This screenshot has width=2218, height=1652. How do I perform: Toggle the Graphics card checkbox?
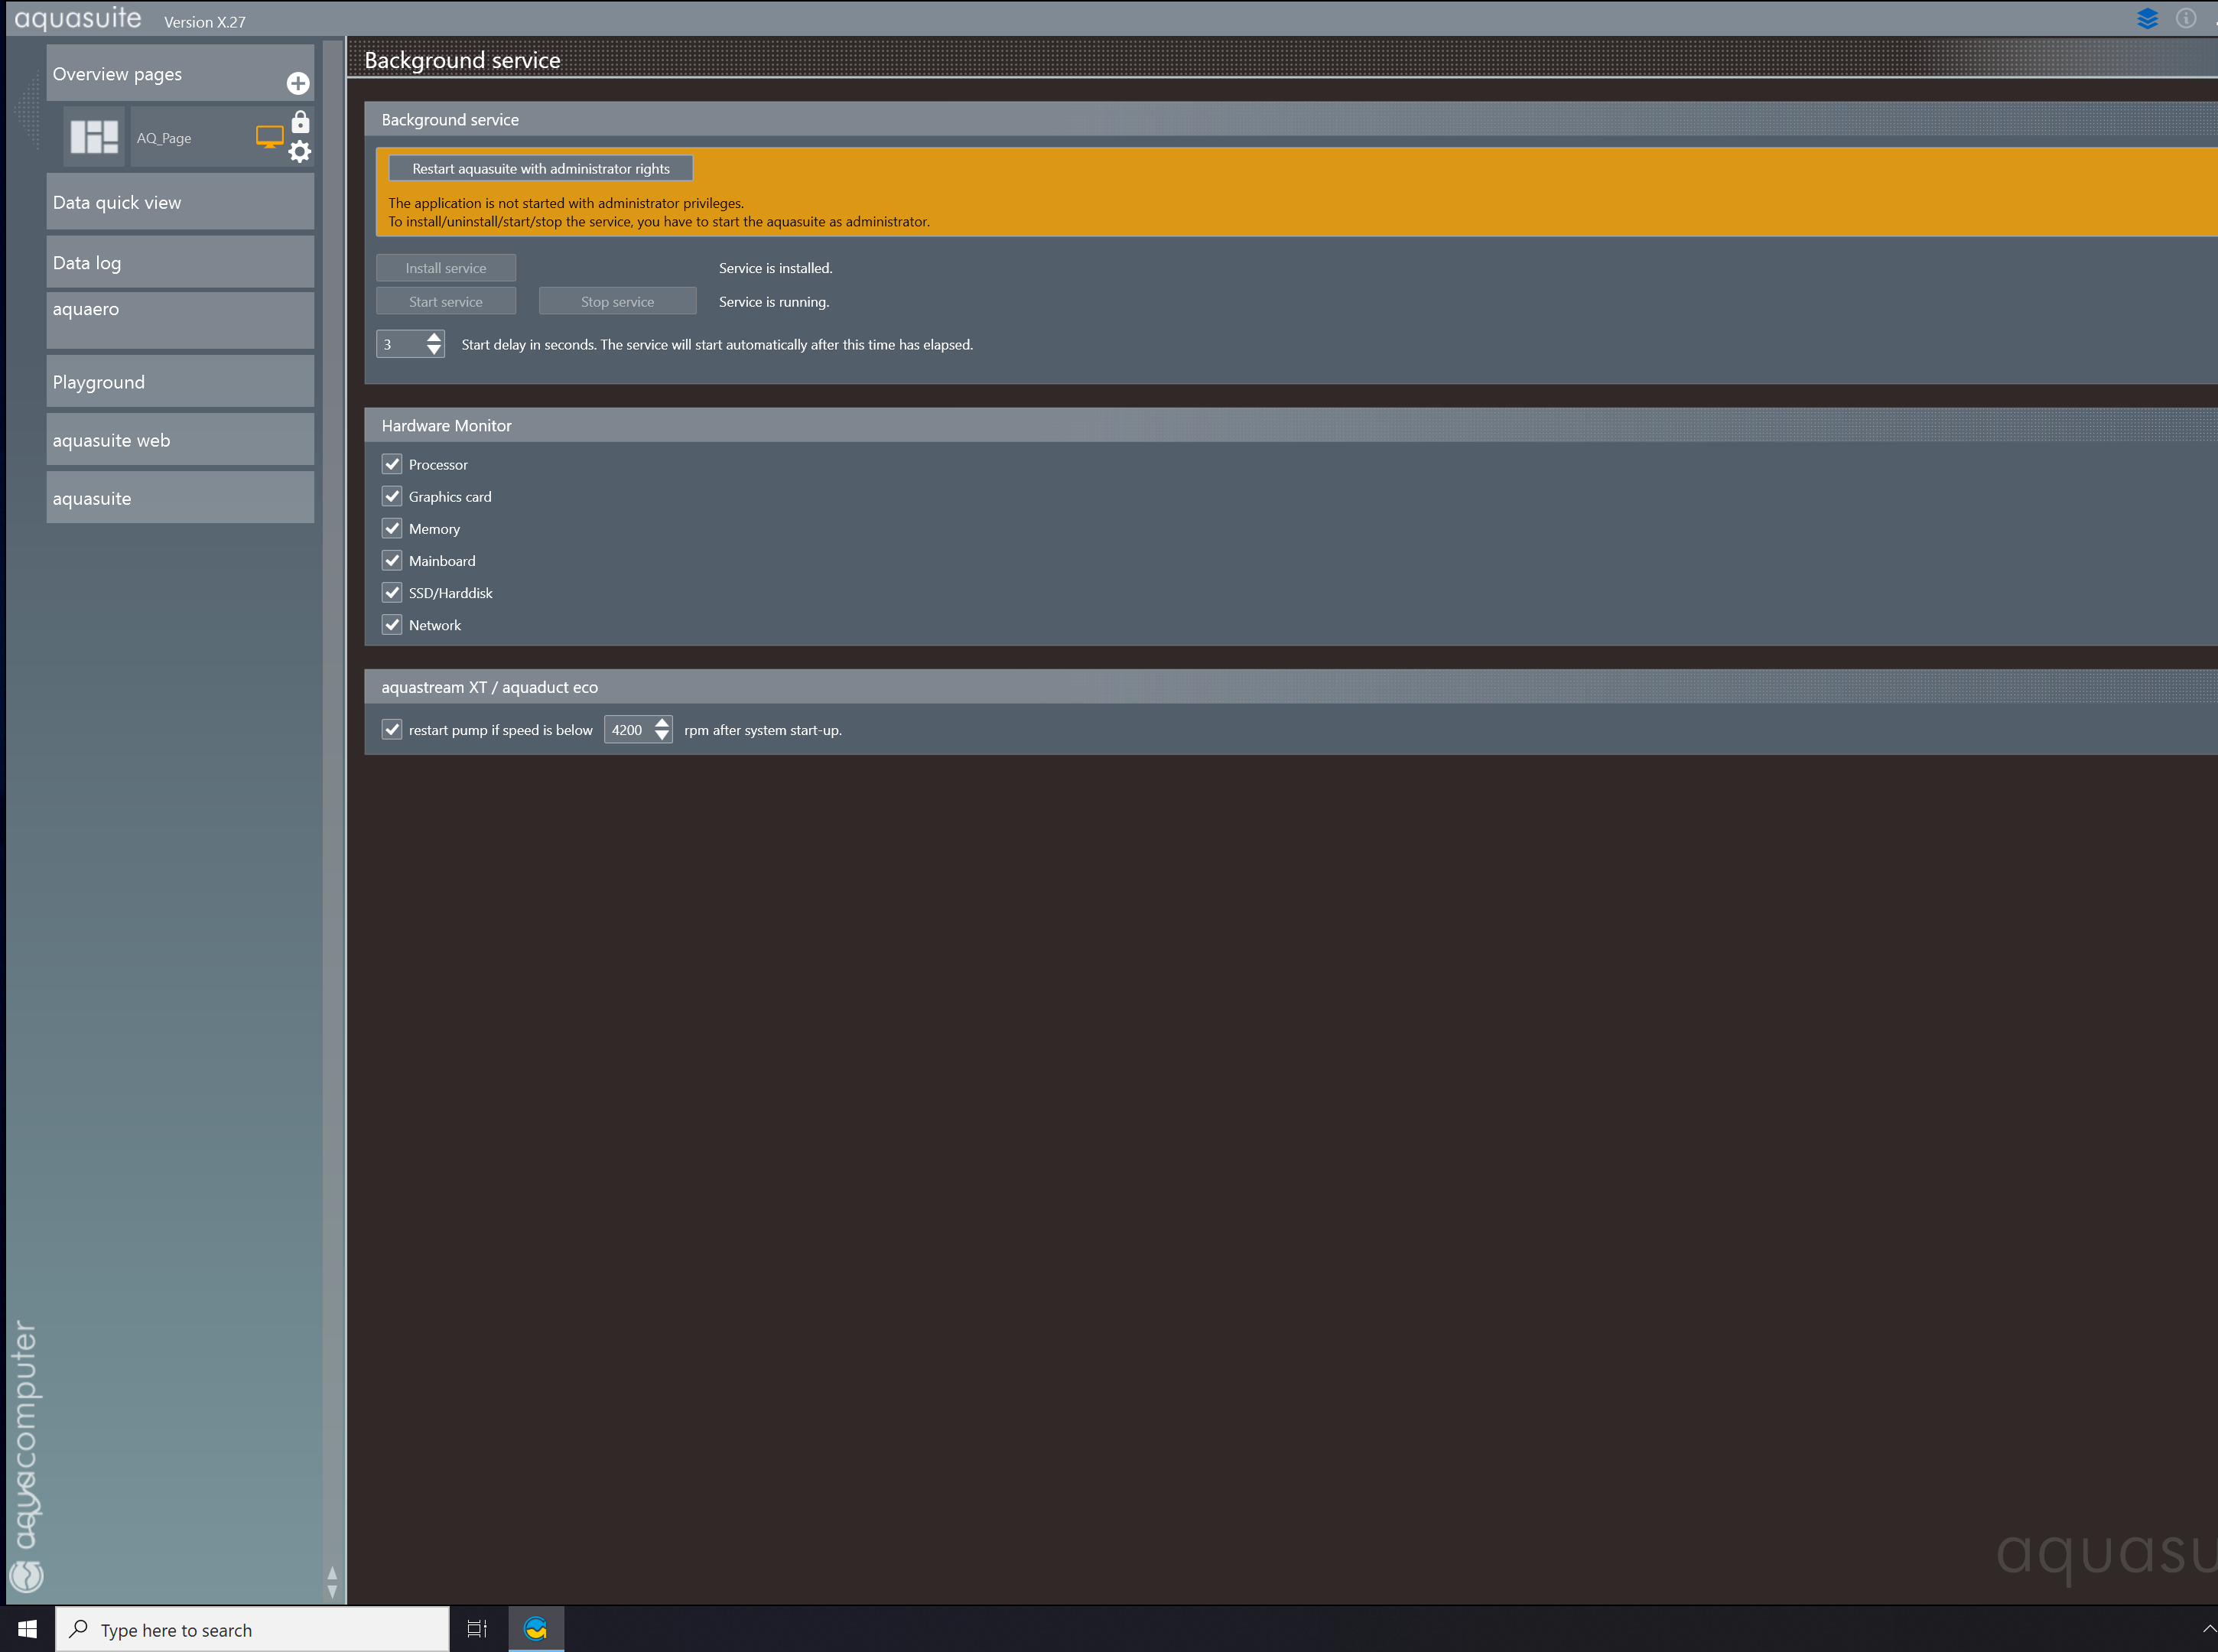392,496
